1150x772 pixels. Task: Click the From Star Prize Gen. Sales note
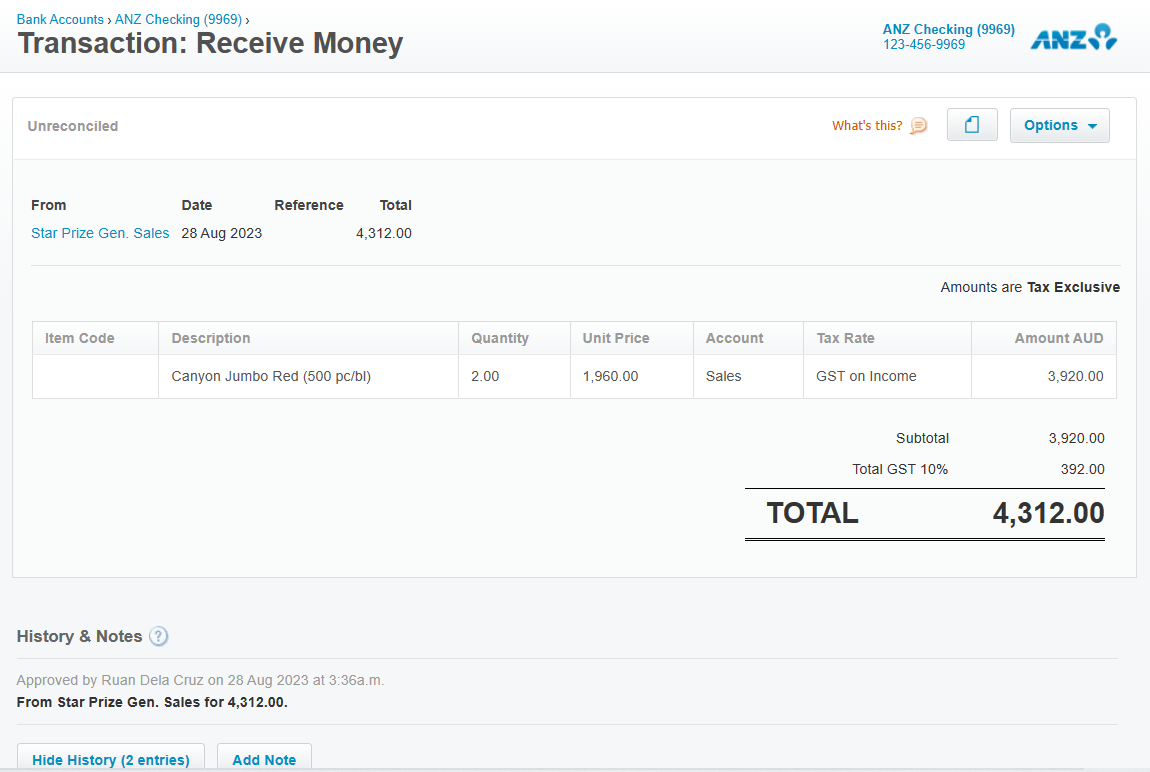click(x=152, y=702)
